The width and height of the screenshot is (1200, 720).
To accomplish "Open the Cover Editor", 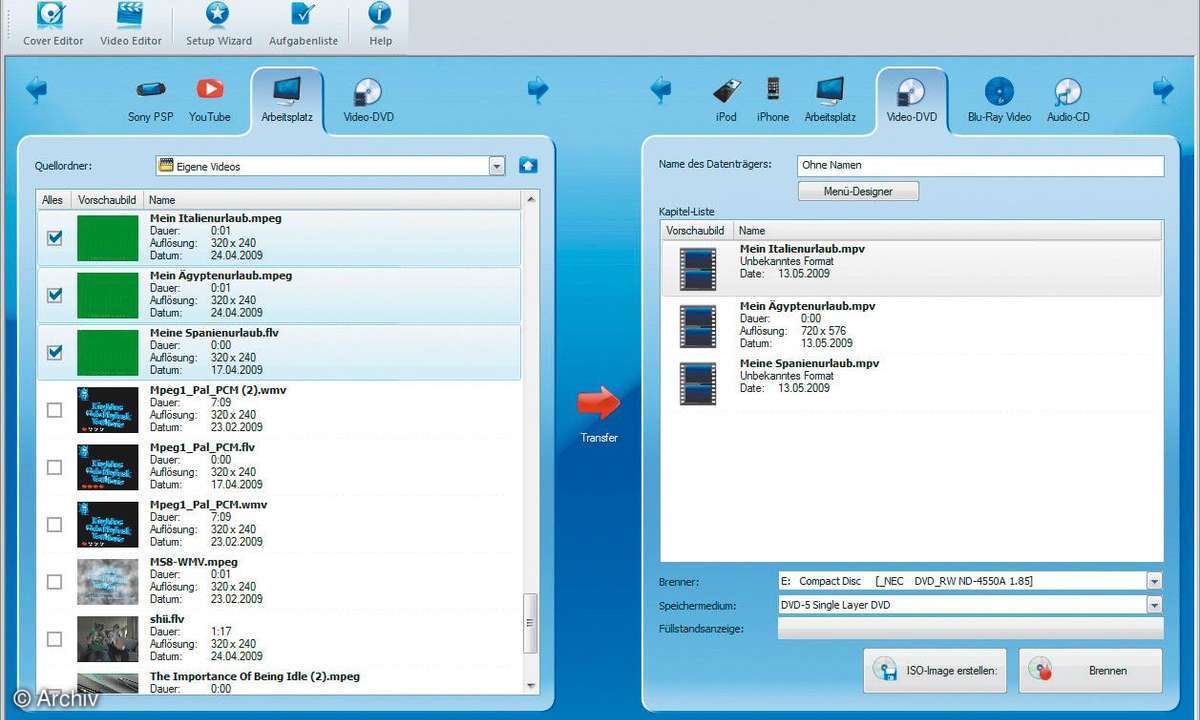I will pyautogui.click(x=53, y=24).
